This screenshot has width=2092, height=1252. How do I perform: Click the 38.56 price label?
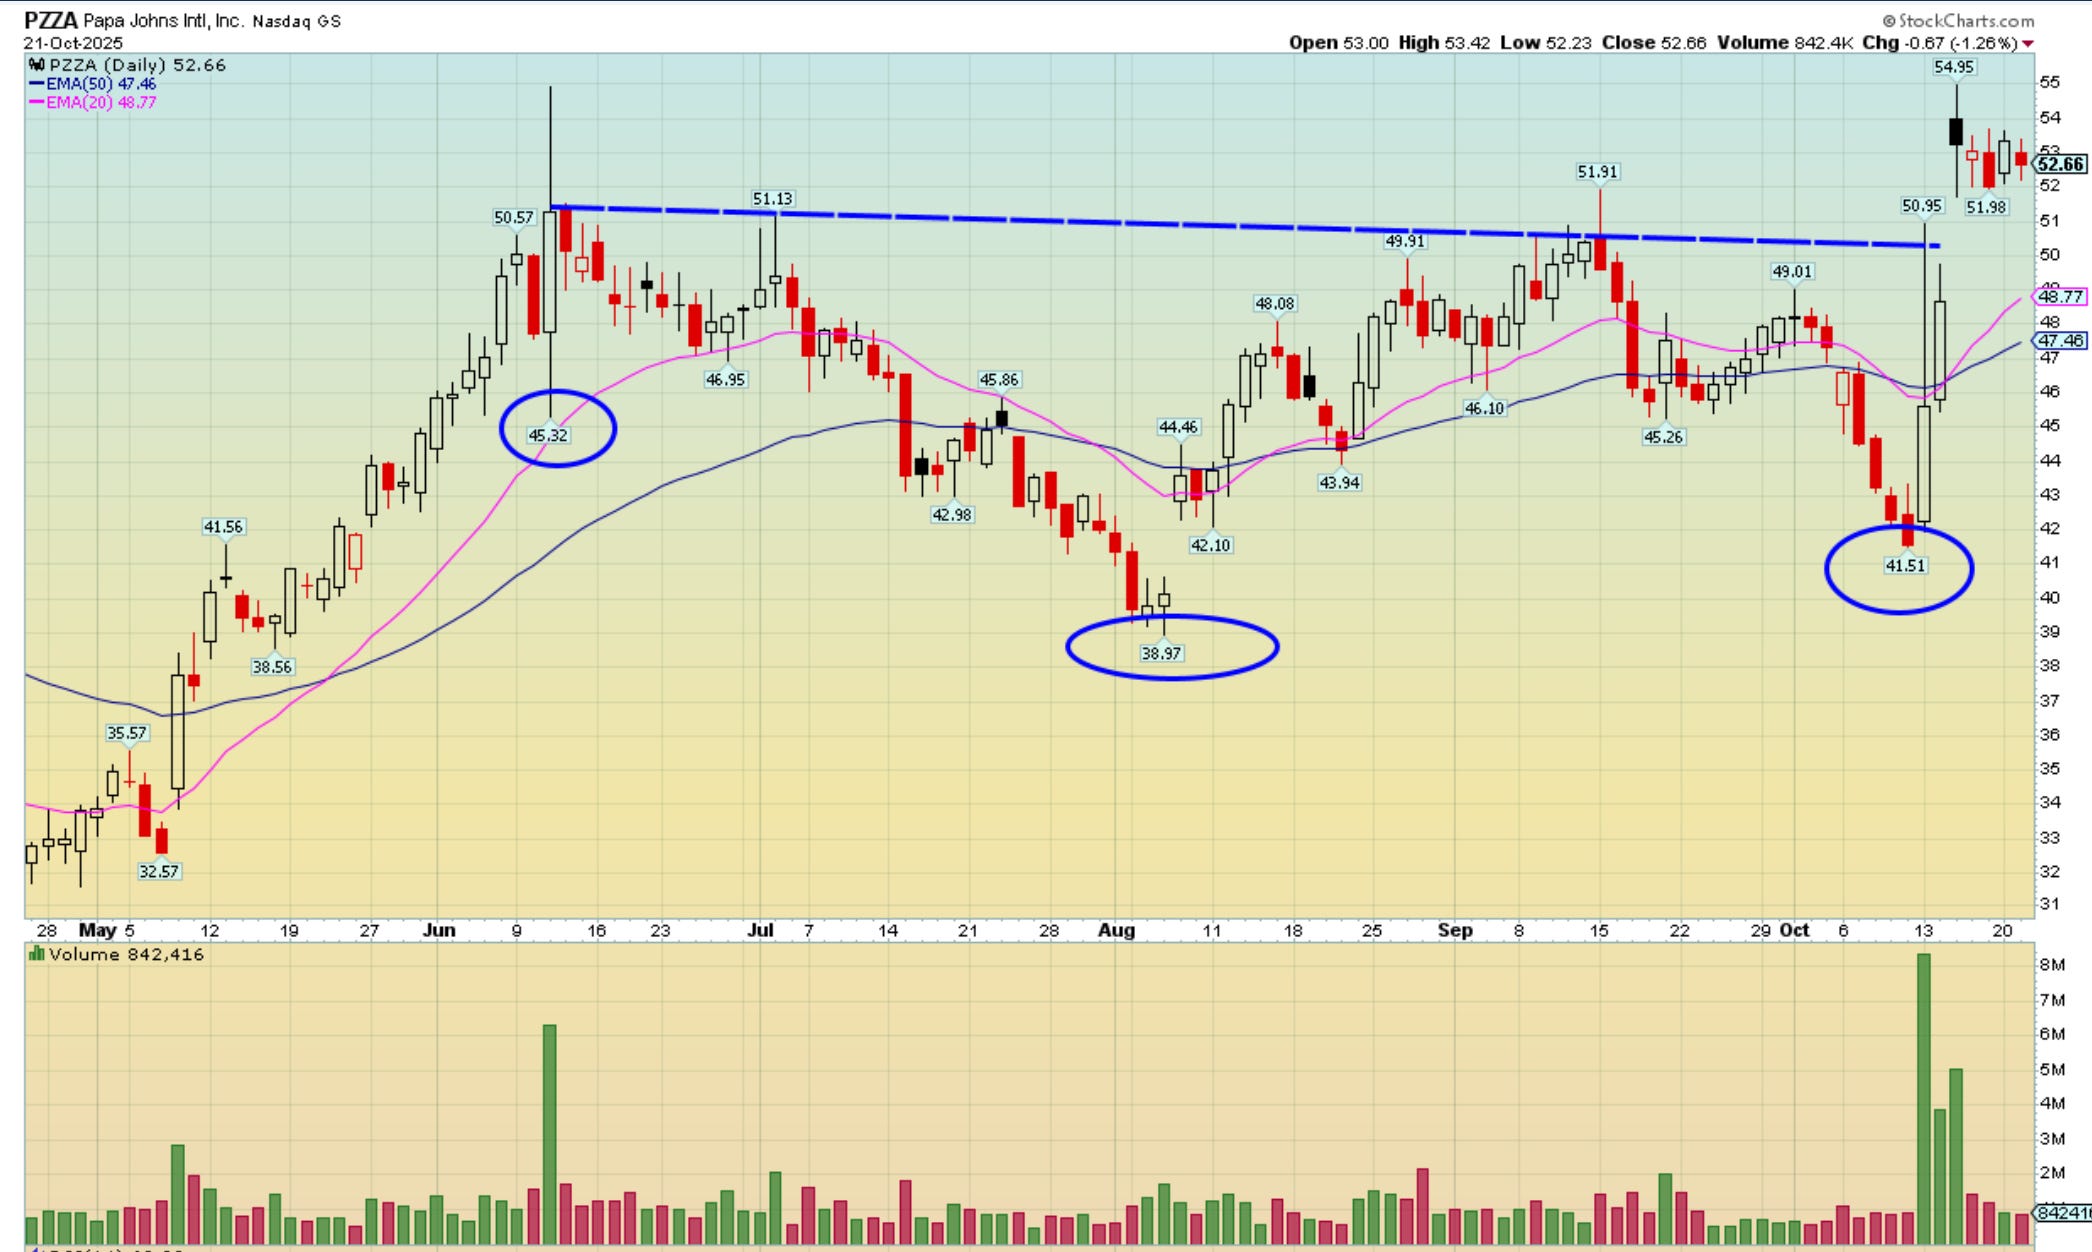(x=272, y=666)
